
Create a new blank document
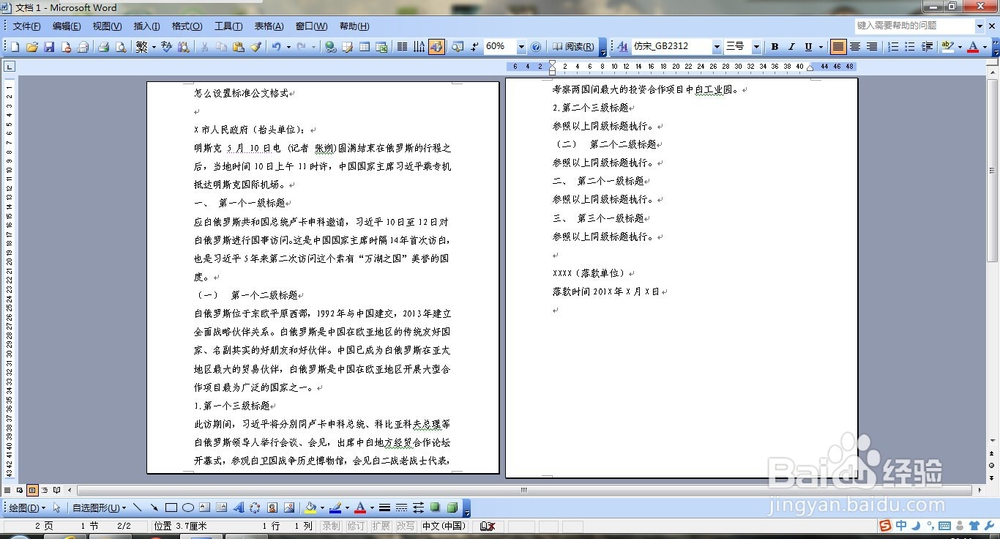[x=15, y=47]
